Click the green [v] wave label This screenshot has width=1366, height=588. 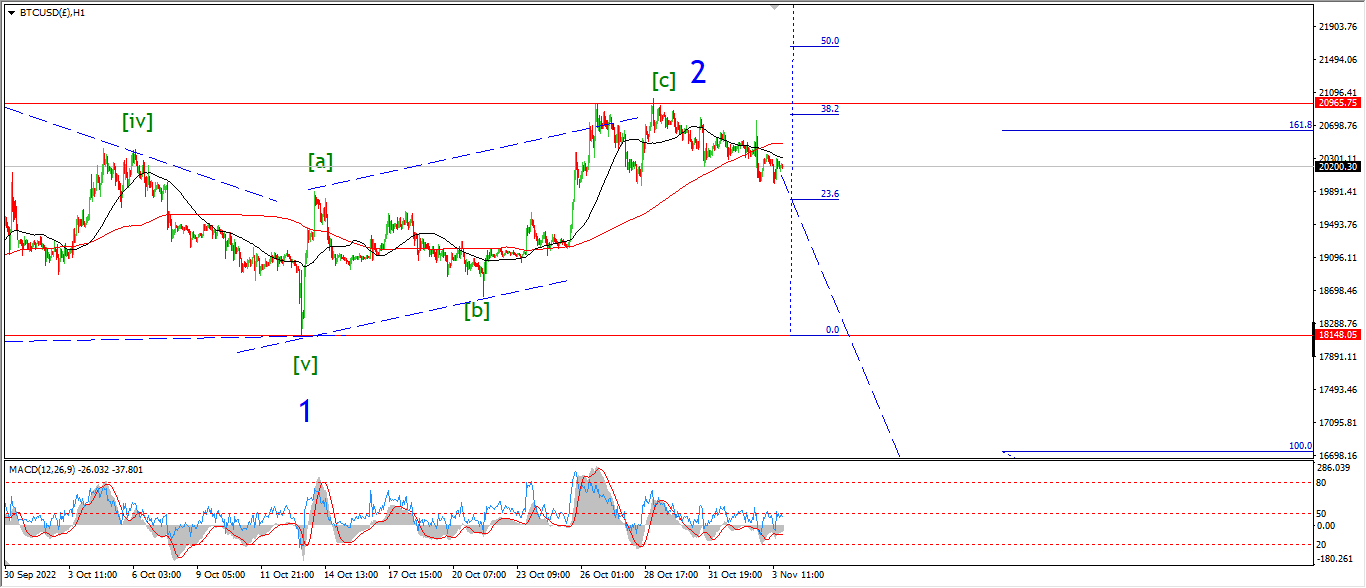coord(305,364)
